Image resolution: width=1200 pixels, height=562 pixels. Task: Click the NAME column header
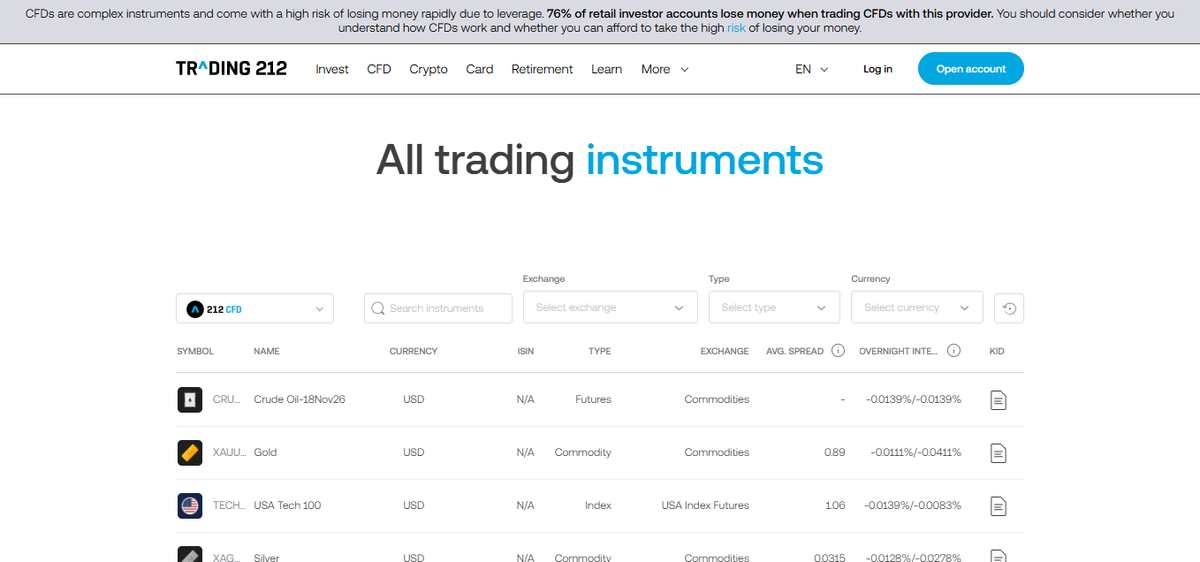[x=266, y=352]
